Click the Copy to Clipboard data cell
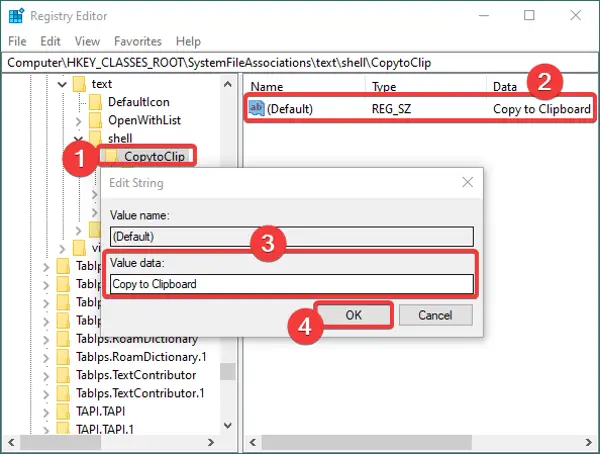Screen dimensions: 600x454 click(541, 109)
